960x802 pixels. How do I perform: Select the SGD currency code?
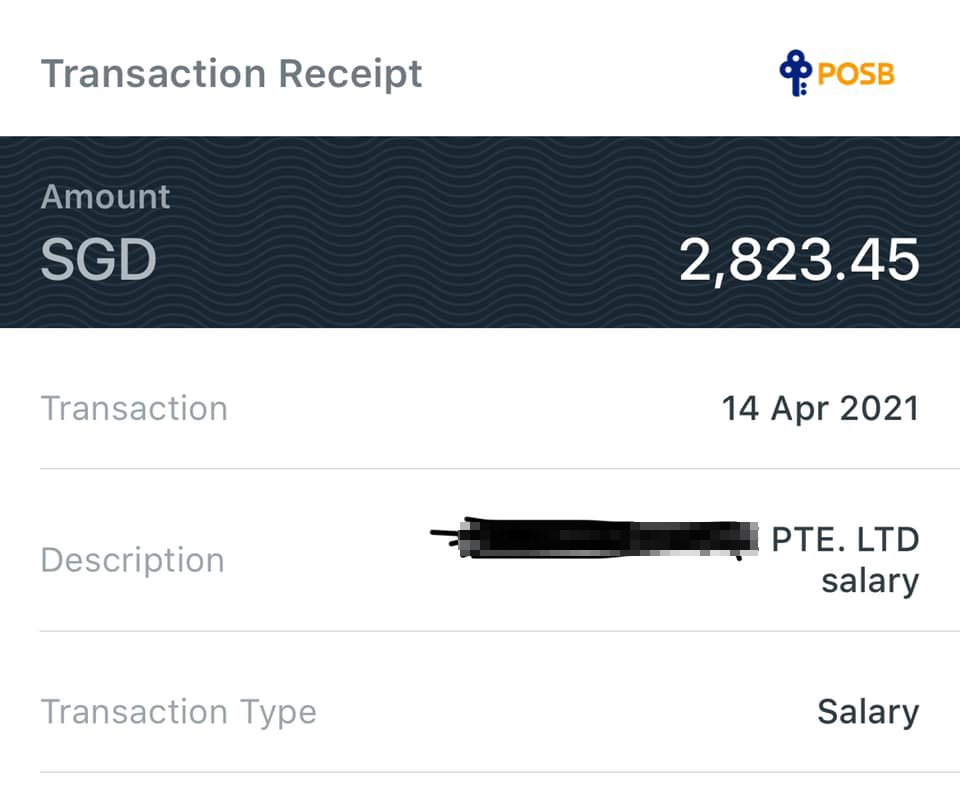pos(98,260)
